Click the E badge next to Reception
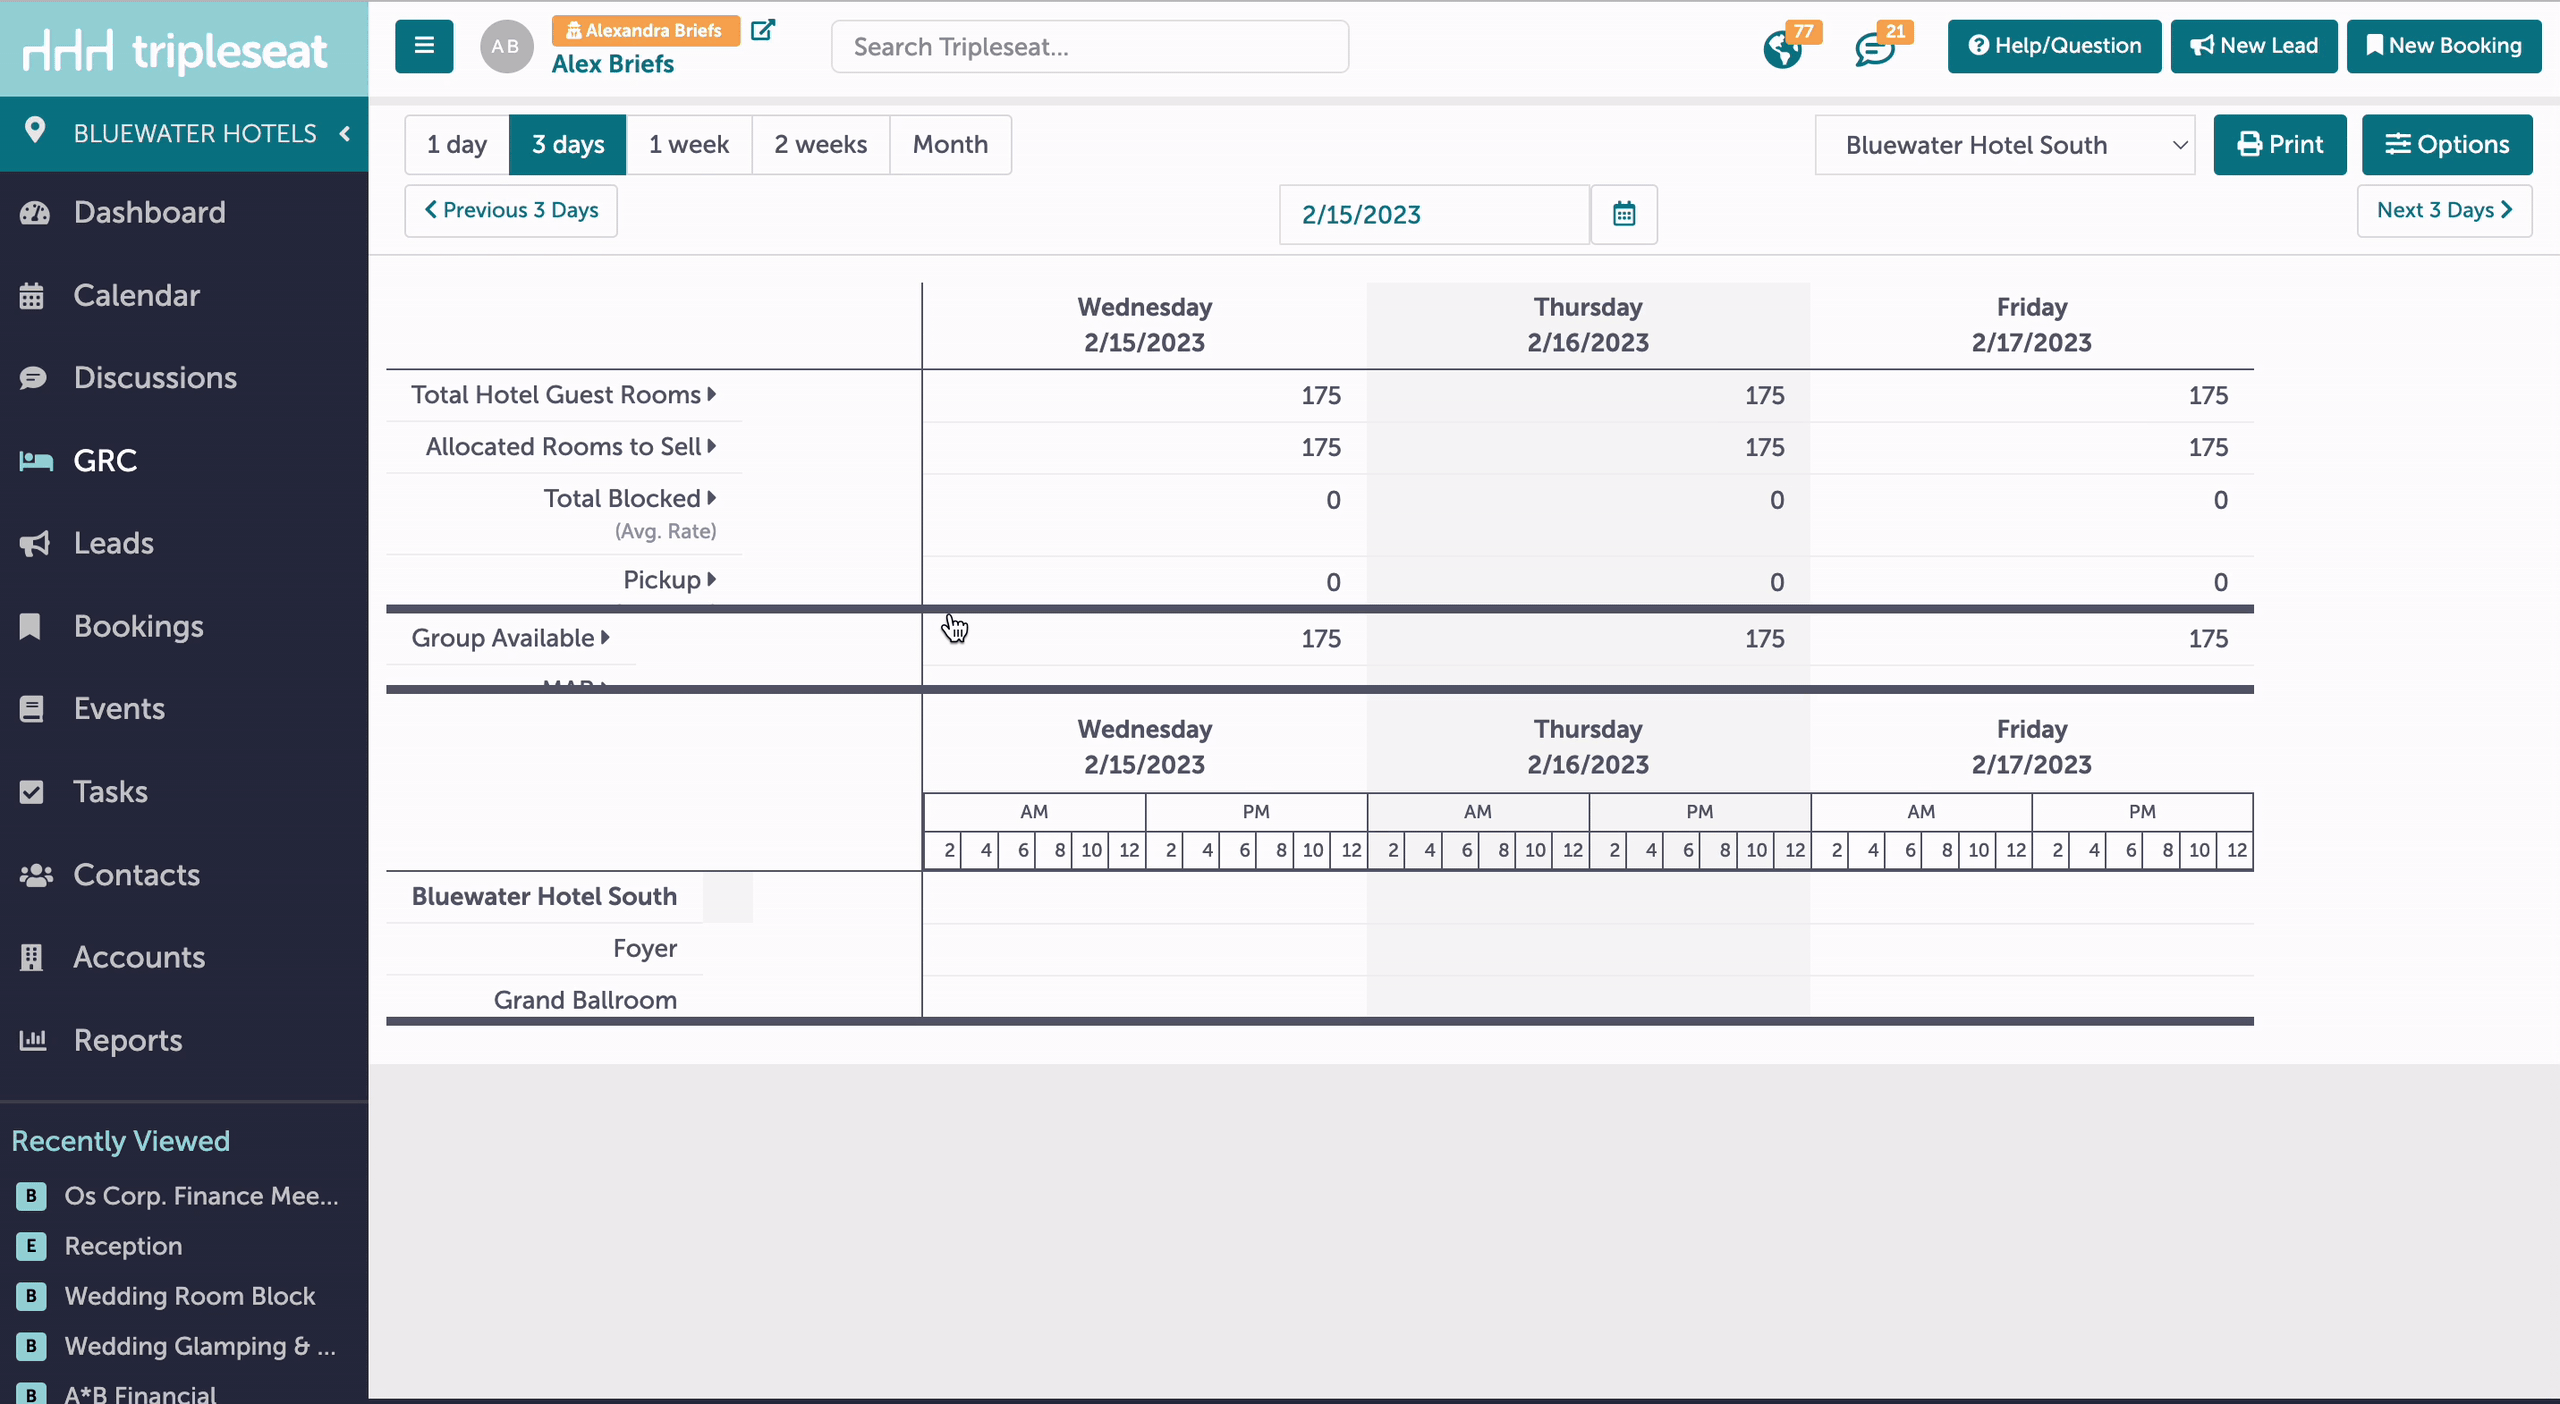This screenshot has width=2560, height=1404. point(31,1245)
